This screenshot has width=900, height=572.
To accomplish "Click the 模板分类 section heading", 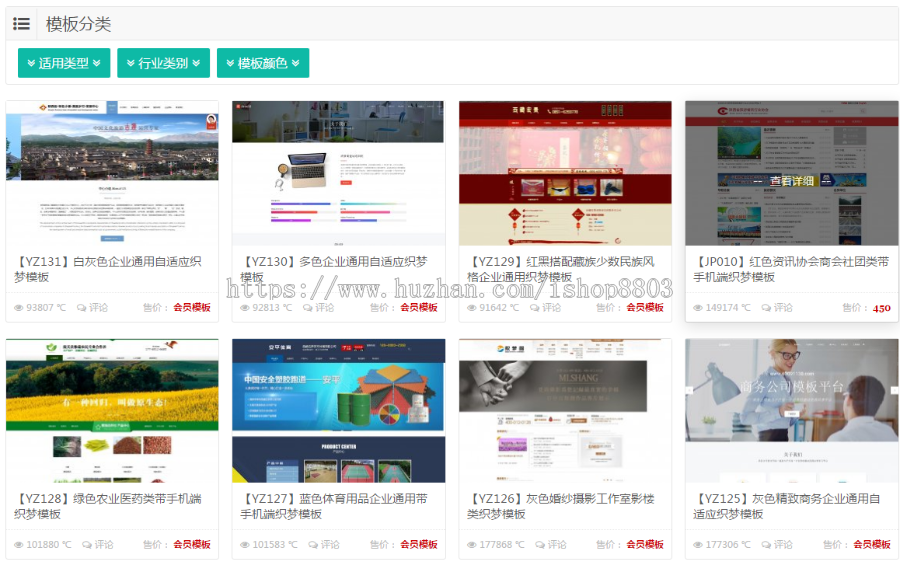I will [79, 24].
